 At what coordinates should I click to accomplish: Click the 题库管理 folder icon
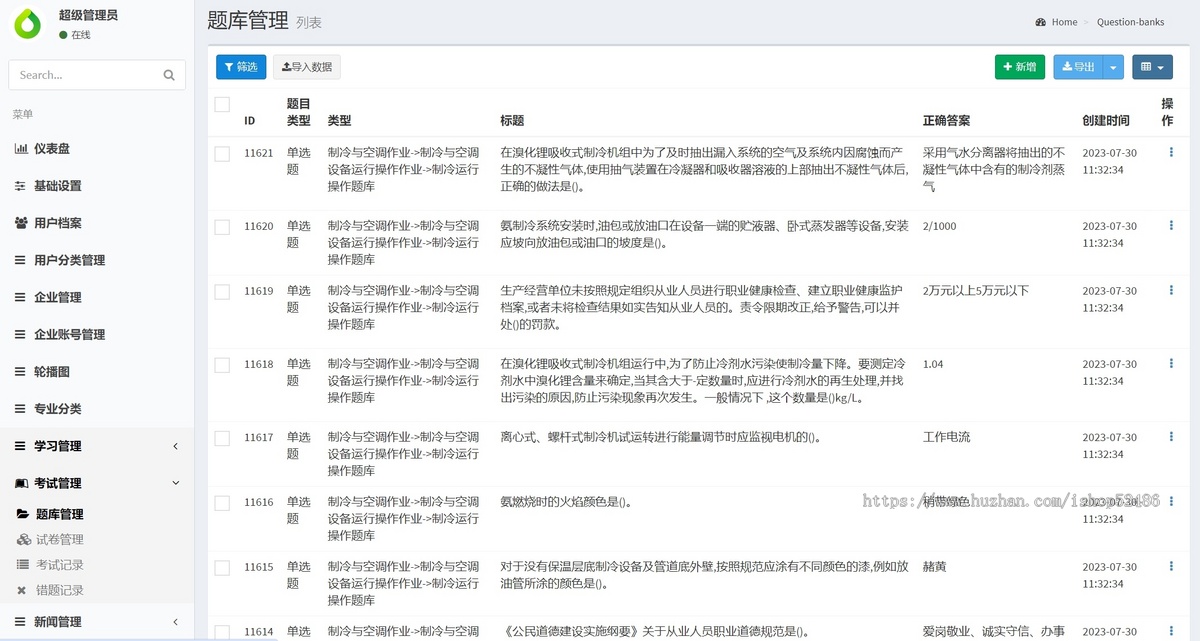coord(23,514)
